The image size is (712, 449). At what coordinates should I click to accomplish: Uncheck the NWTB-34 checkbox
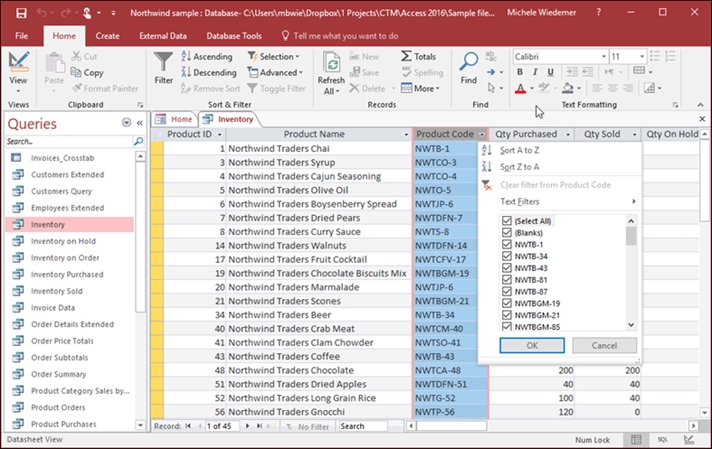[x=507, y=256]
